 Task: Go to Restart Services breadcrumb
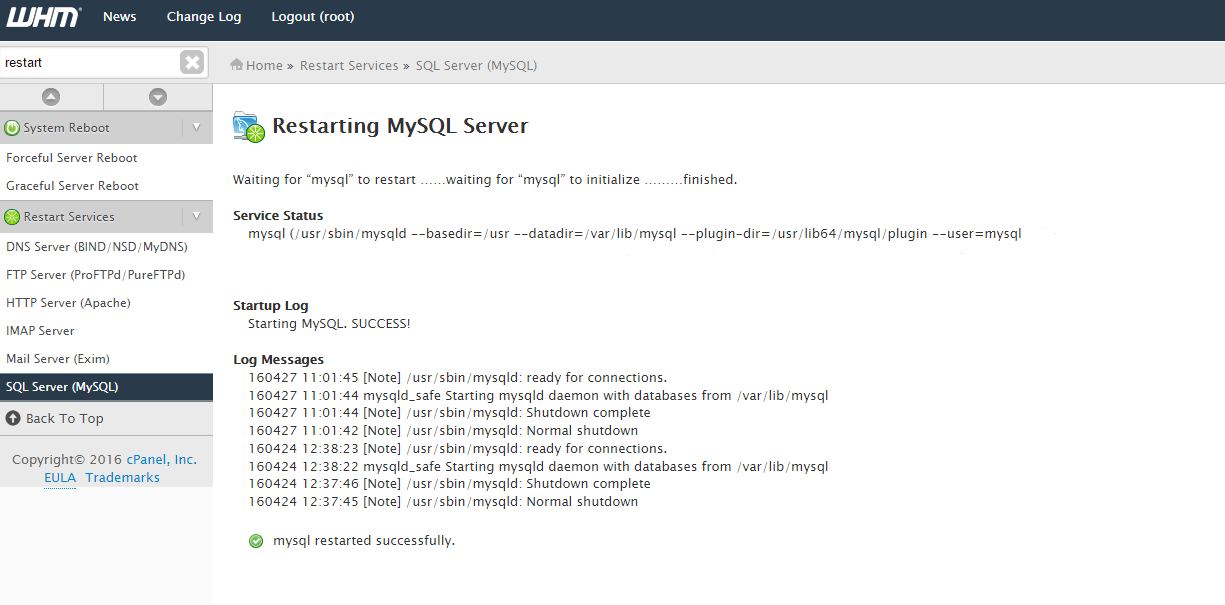(349, 66)
